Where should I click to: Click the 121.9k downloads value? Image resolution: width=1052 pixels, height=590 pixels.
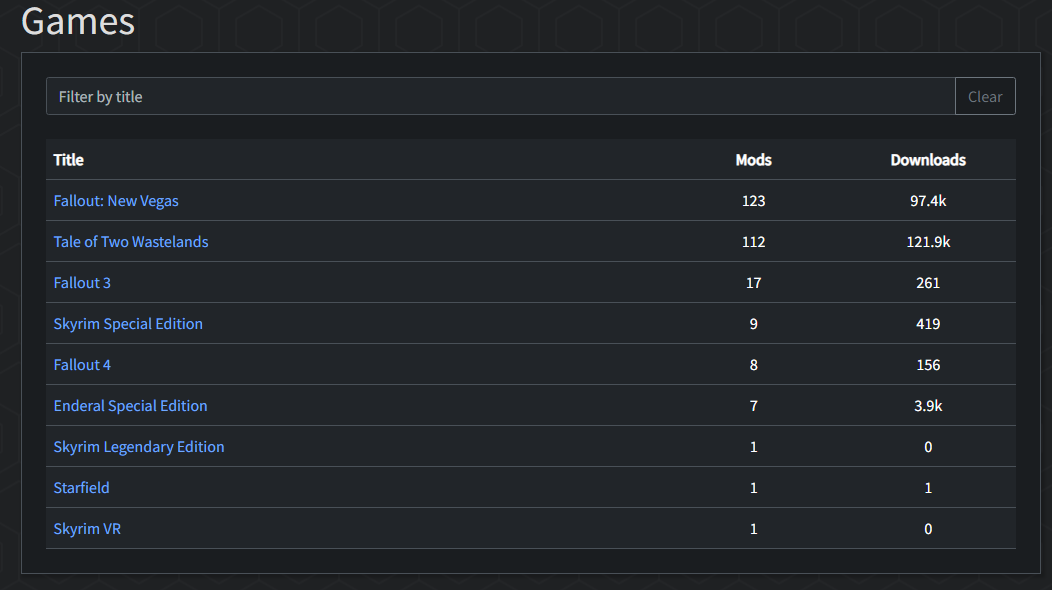point(928,242)
